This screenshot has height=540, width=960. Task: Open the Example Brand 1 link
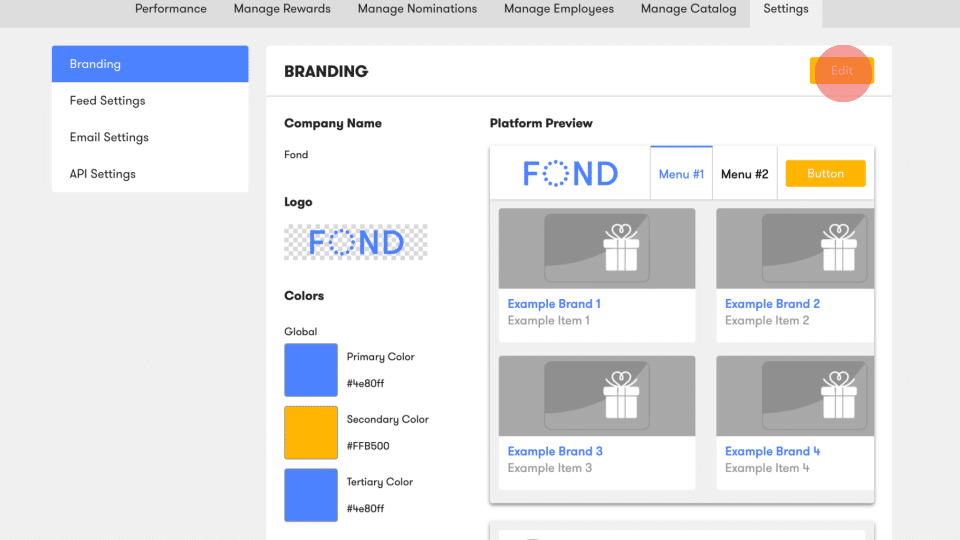(x=554, y=304)
